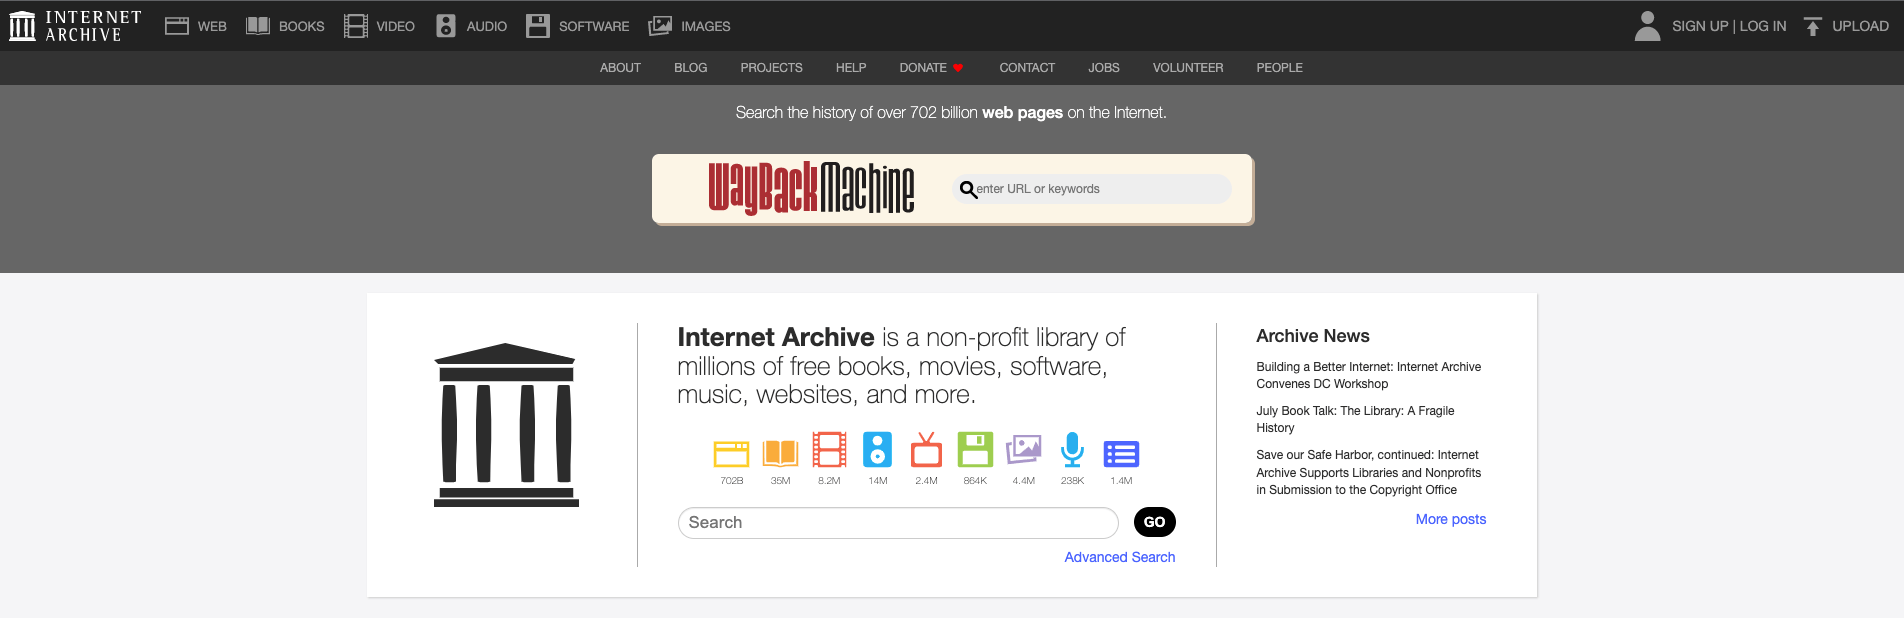The image size is (1904, 618).
Task: Open the Video filmstrip icon in top bar
Action: (x=356, y=26)
